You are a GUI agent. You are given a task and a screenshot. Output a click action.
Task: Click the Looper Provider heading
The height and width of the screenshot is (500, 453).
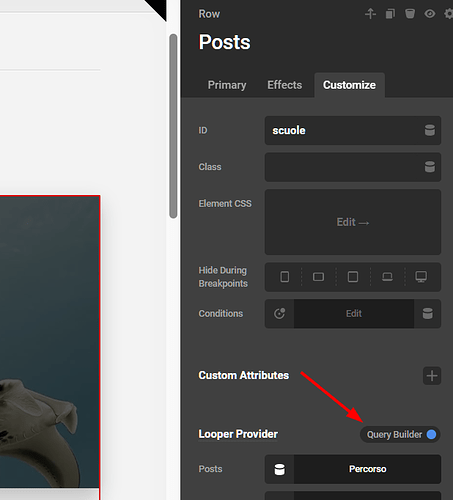click(x=238, y=434)
